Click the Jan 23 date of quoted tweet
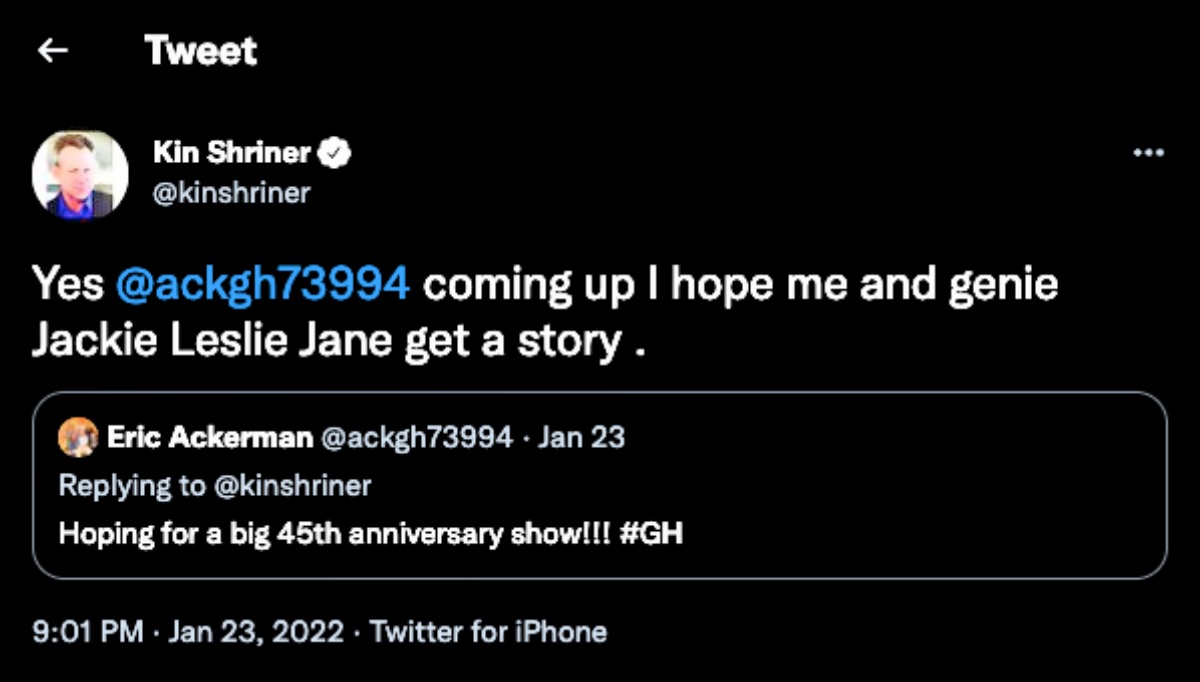The width and height of the screenshot is (1200, 682). pyautogui.click(x=581, y=438)
